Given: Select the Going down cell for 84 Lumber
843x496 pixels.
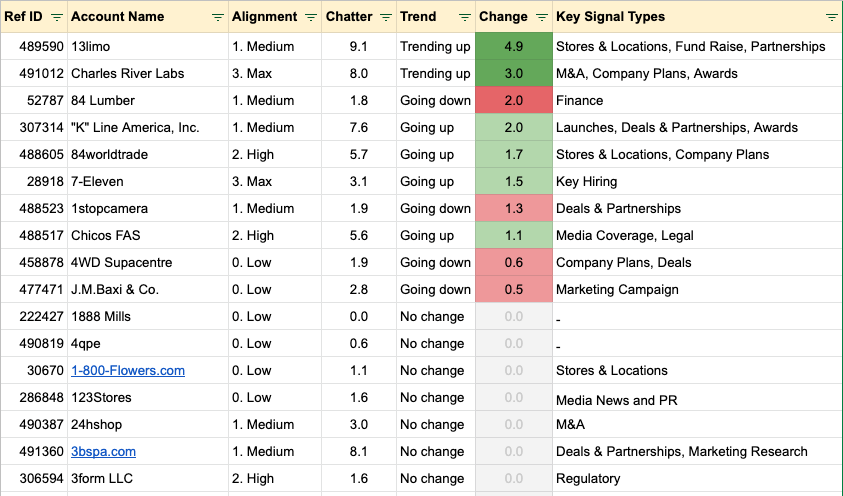Looking at the screenshot, I should point(436,100).
